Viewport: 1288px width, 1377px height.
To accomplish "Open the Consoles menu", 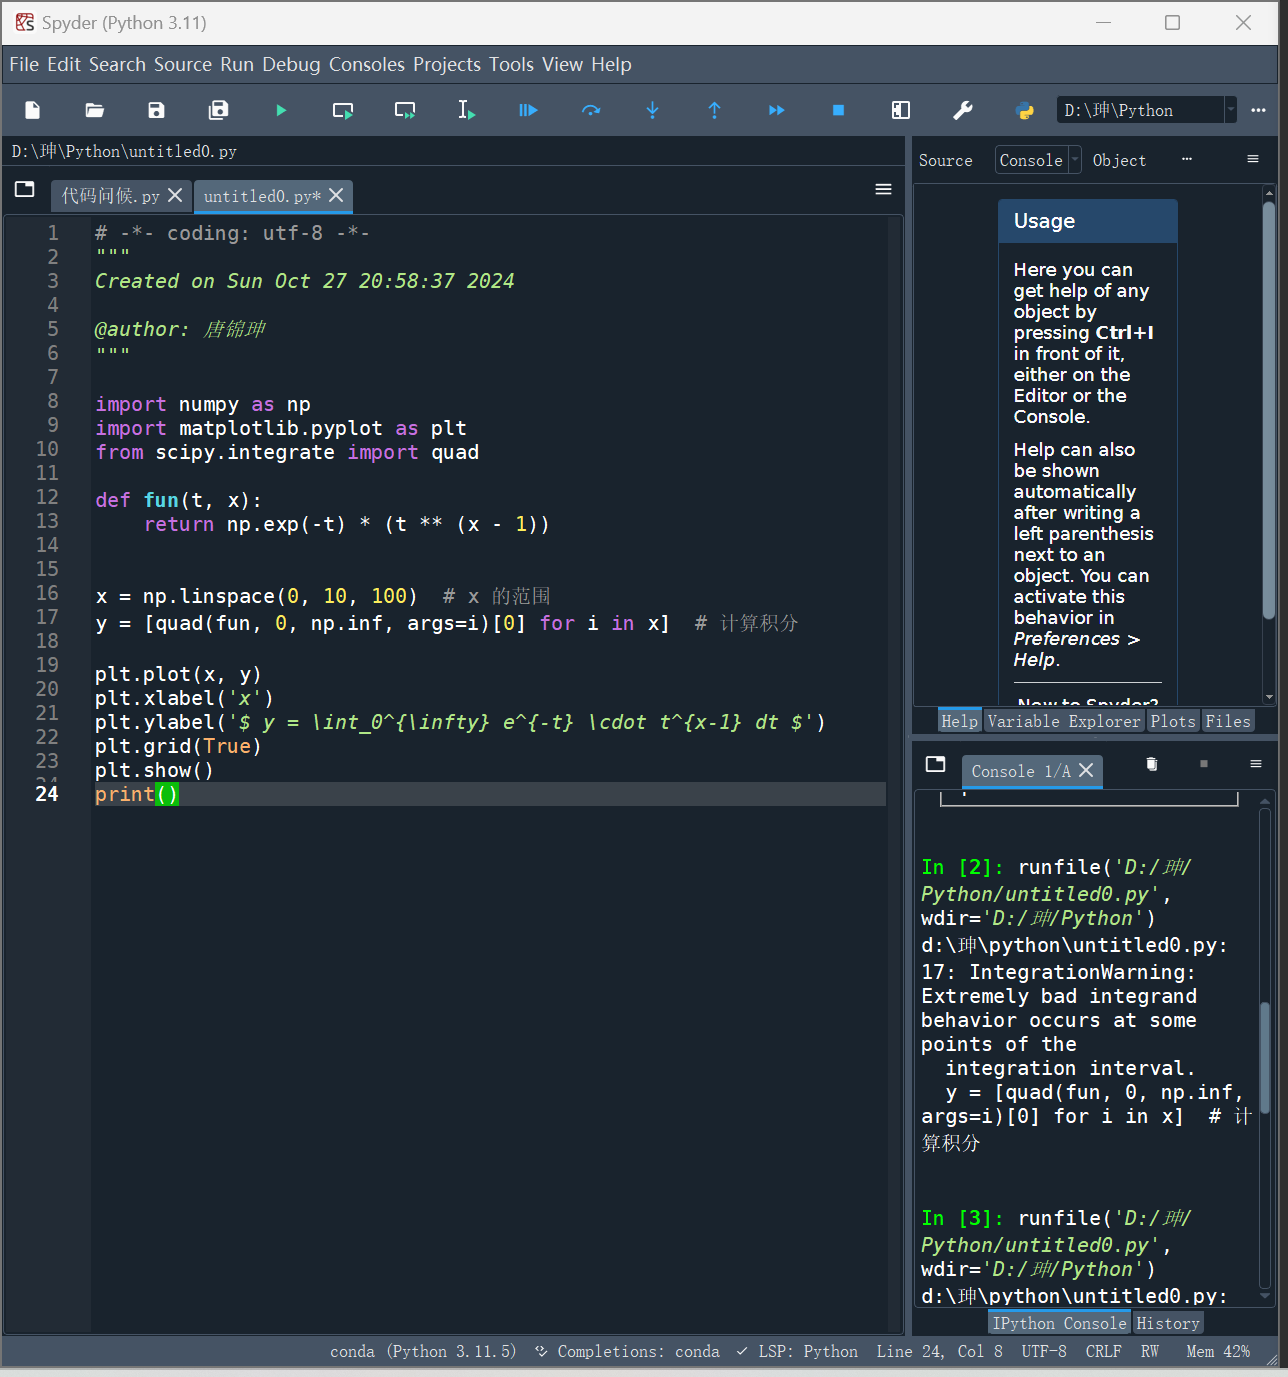I will (367, 65).
